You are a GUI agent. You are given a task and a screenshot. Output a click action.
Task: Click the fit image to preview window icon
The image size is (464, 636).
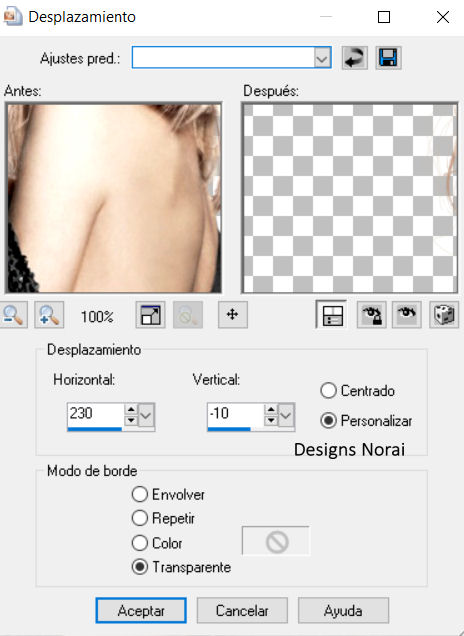(x=150, y=314)
